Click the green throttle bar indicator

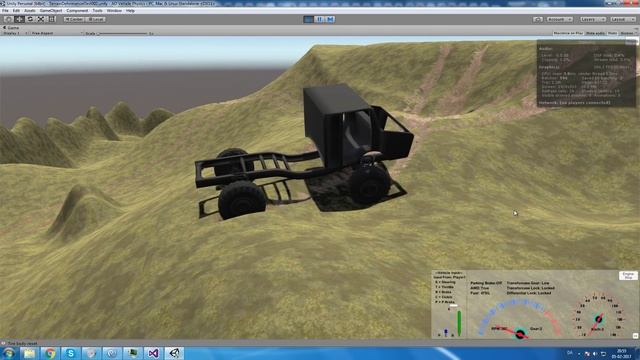click(459, 323)
